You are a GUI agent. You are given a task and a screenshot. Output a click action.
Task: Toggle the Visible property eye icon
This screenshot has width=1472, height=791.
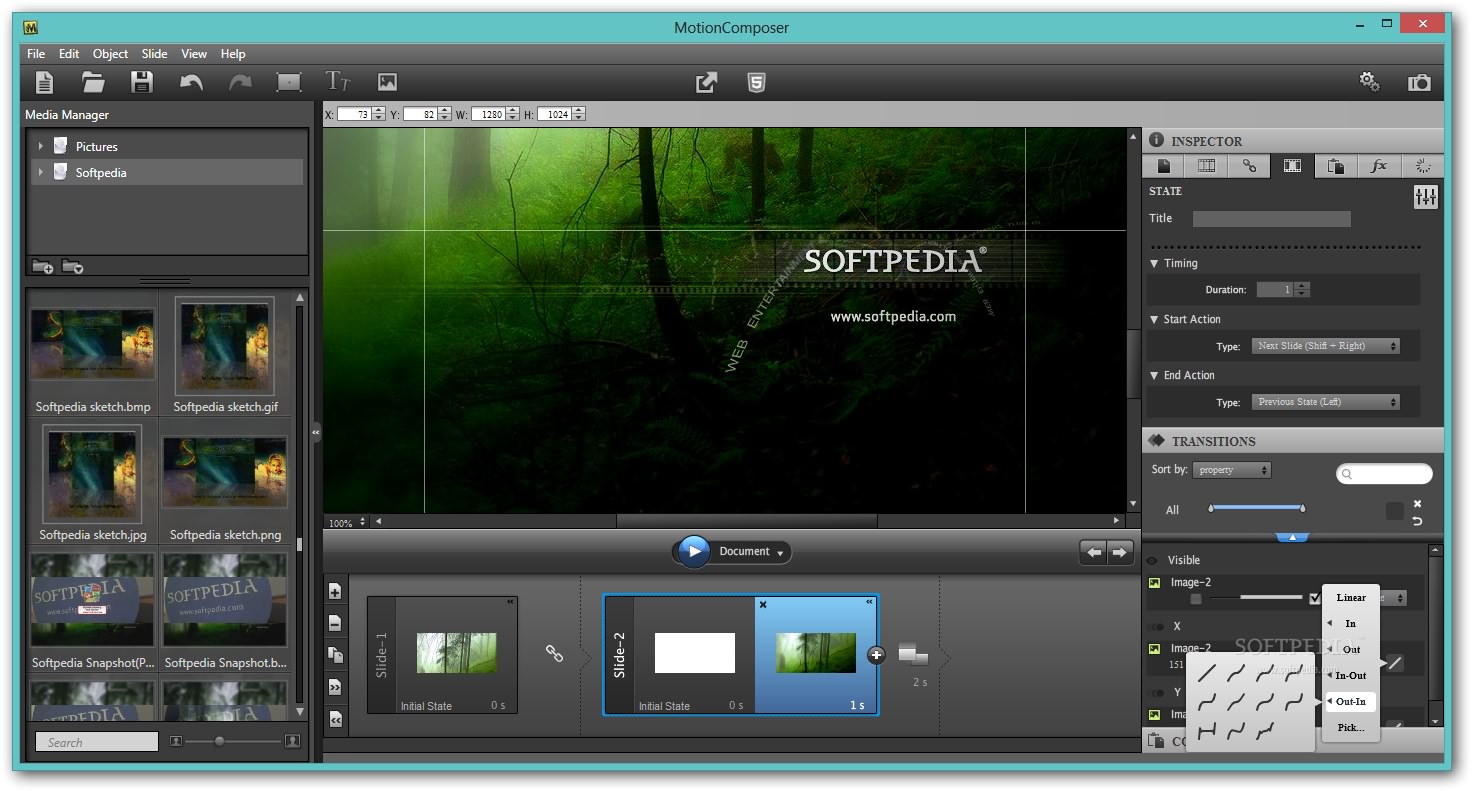point(1152,561)
